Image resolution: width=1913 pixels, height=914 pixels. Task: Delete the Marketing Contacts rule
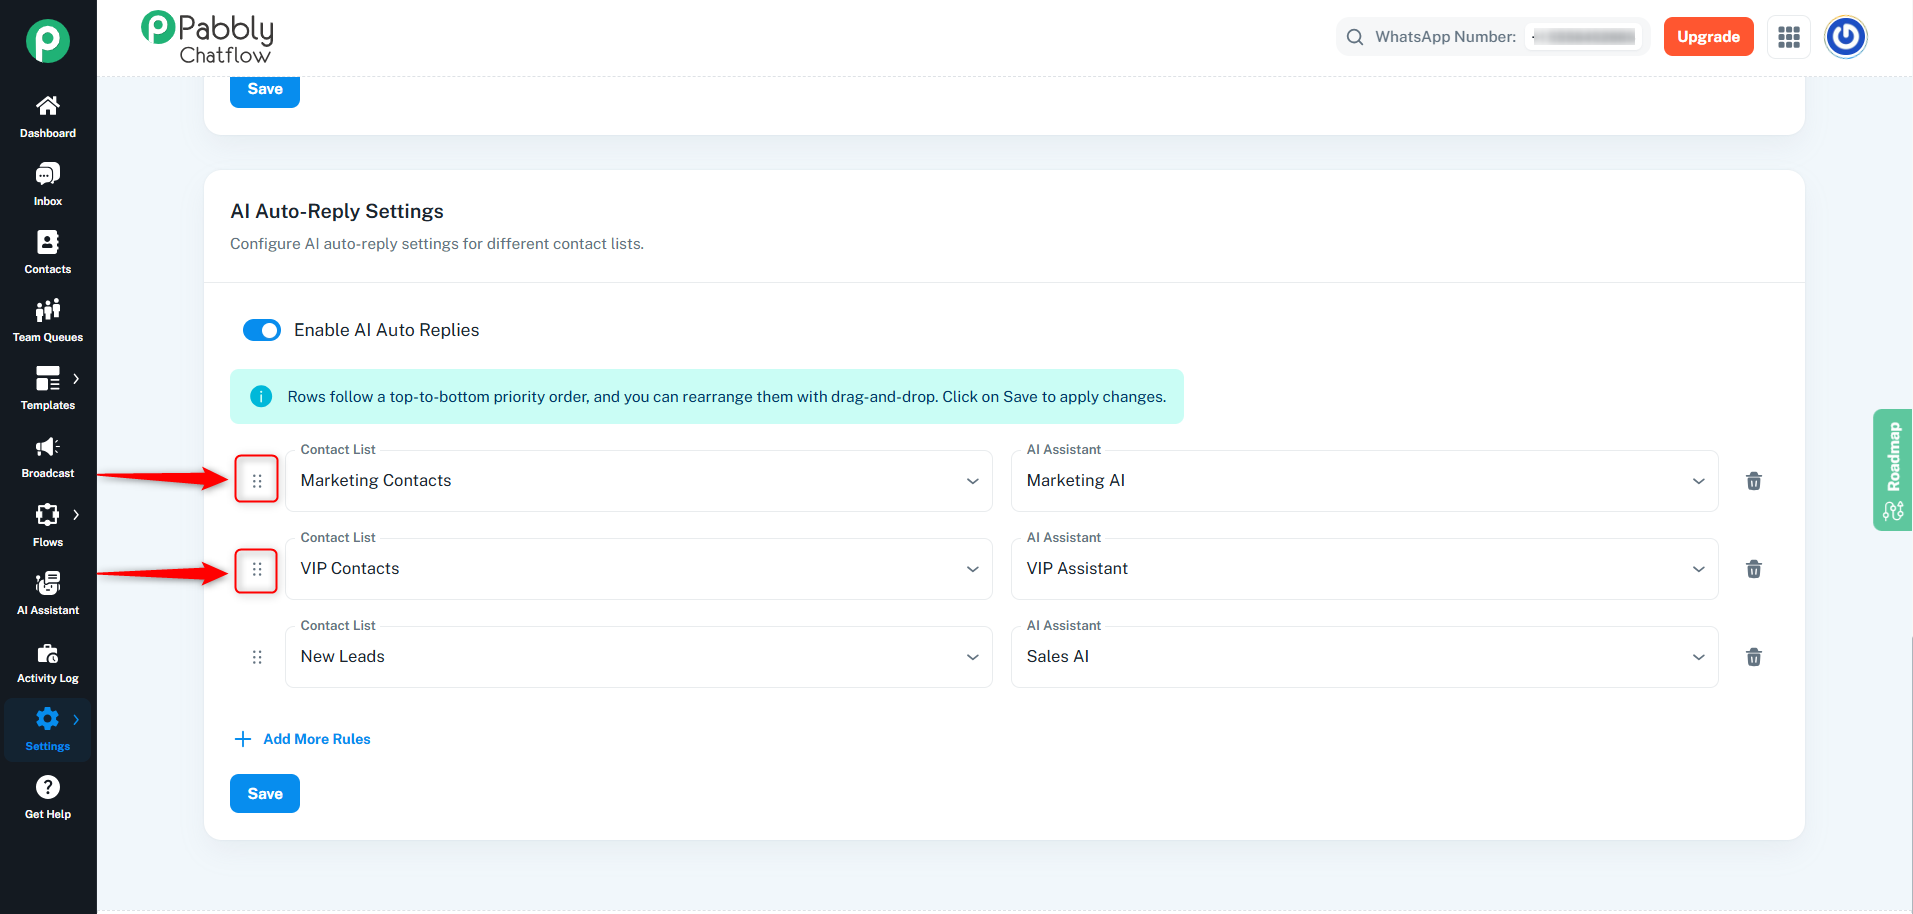click(1754, 481)
